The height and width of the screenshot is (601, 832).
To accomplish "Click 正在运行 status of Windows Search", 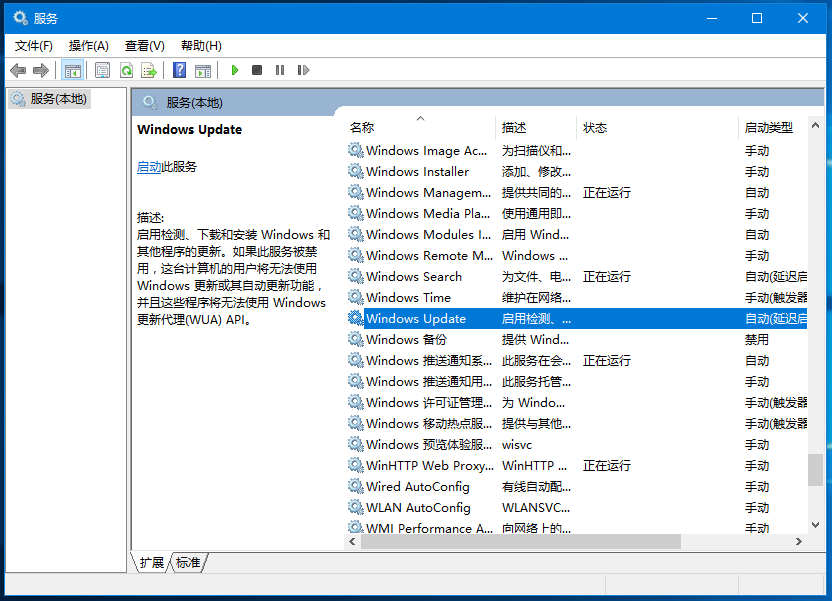I will click(x=606, y=276).
